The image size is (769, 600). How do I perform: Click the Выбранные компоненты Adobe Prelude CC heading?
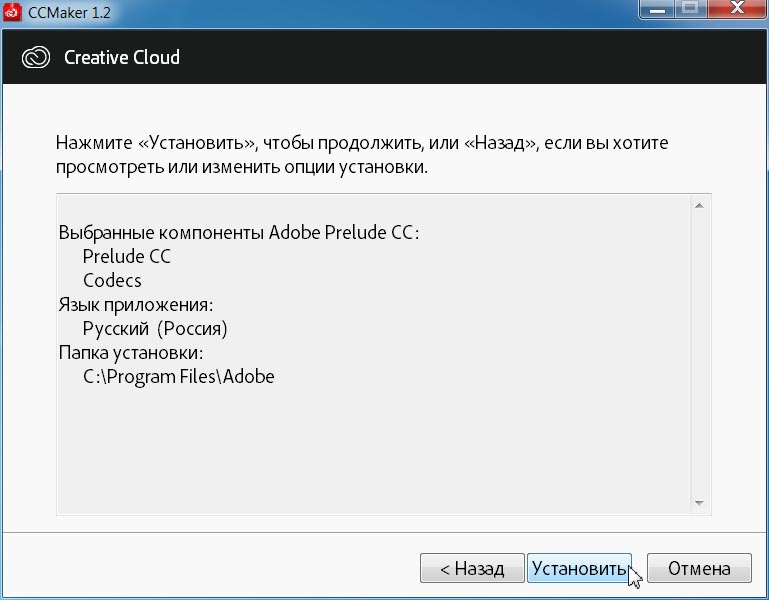click(239, 232)
